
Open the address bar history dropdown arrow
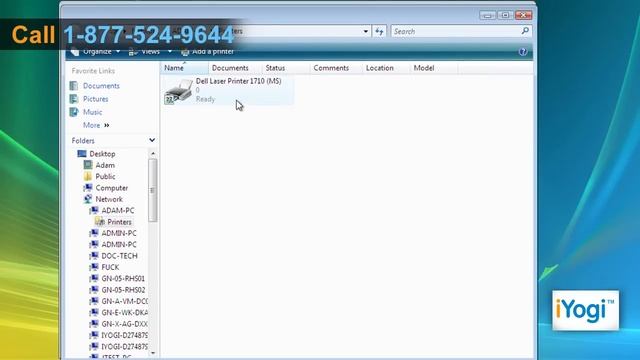click(366, 31)
